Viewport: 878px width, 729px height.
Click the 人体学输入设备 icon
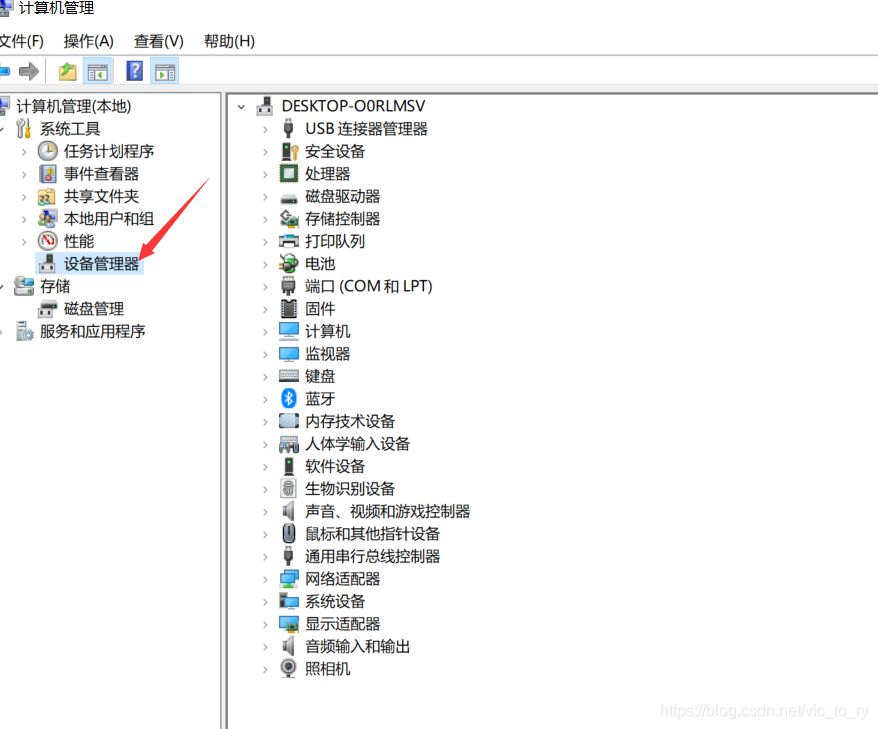289,444
